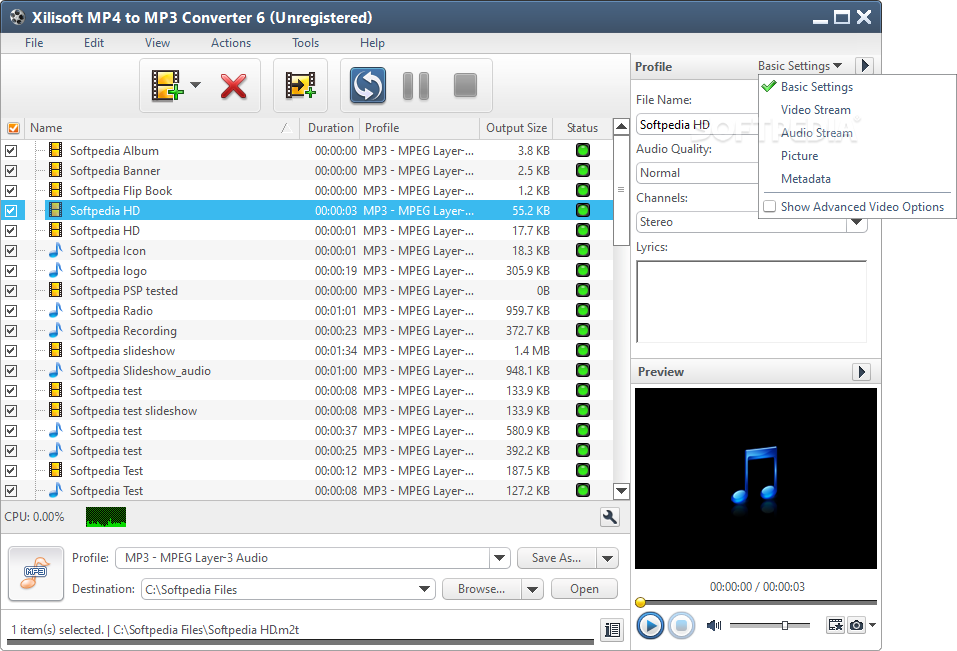This screenshot has height=651, width=957.
Task: Open the Add File dropdown arrow
Action: click(x=195, y=85)
